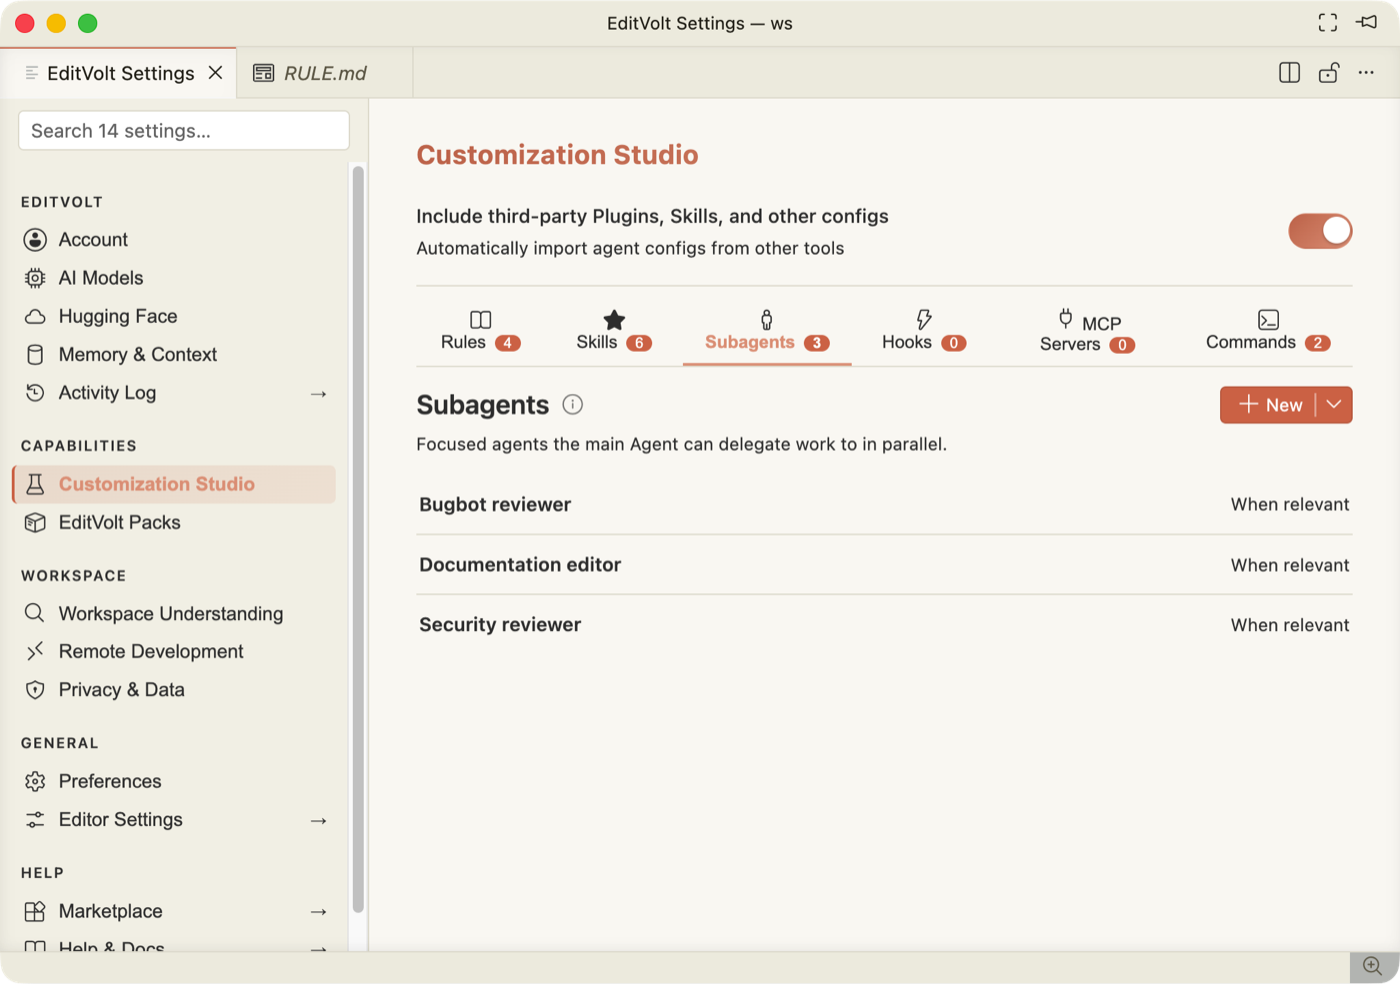Open the Security reviewer subagent

click(x=500, y=625)
